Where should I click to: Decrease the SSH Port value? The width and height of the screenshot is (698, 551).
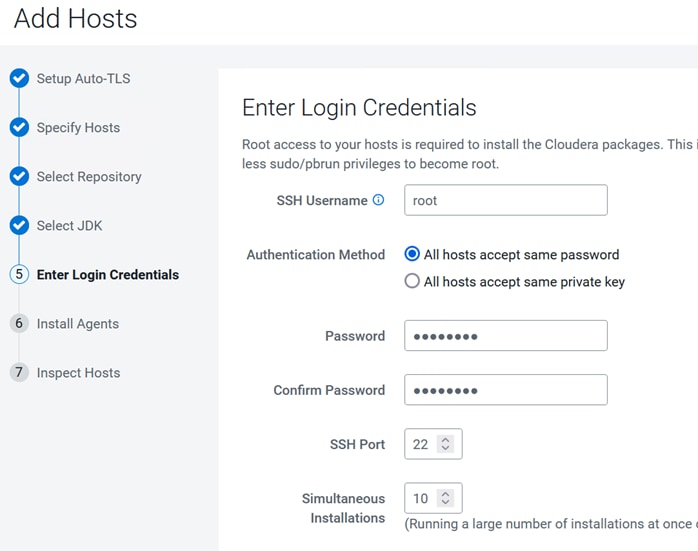click(x=445, y=448)
